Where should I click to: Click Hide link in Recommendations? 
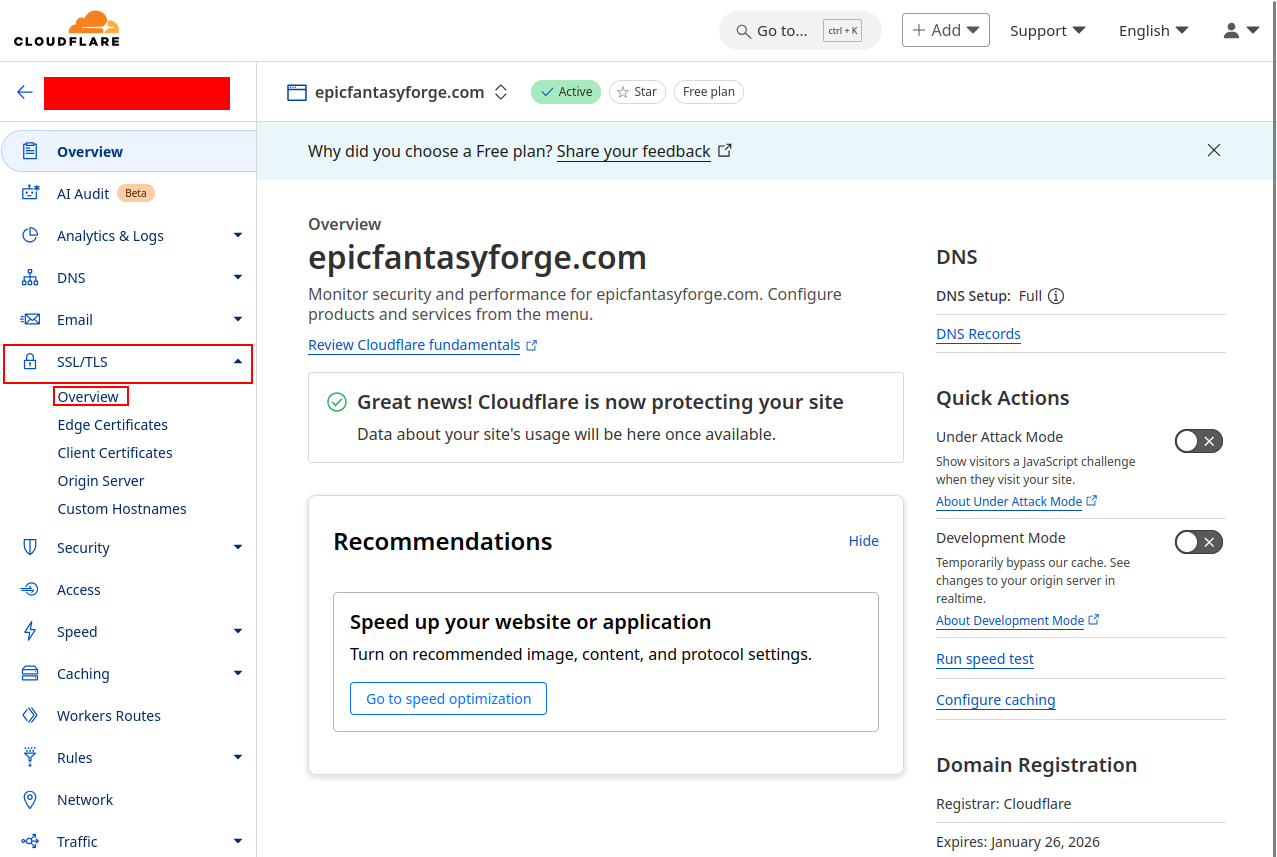point(864,541)
